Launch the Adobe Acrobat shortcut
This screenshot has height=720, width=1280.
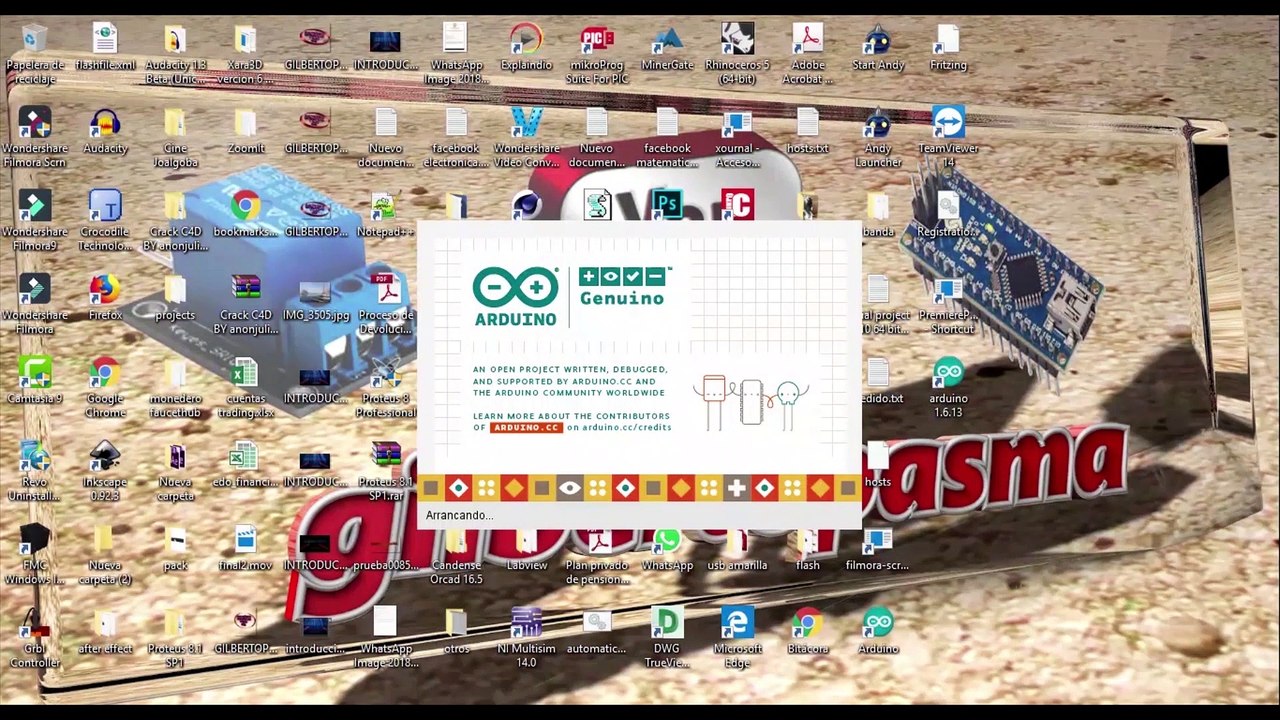click(x=808, y=55)
